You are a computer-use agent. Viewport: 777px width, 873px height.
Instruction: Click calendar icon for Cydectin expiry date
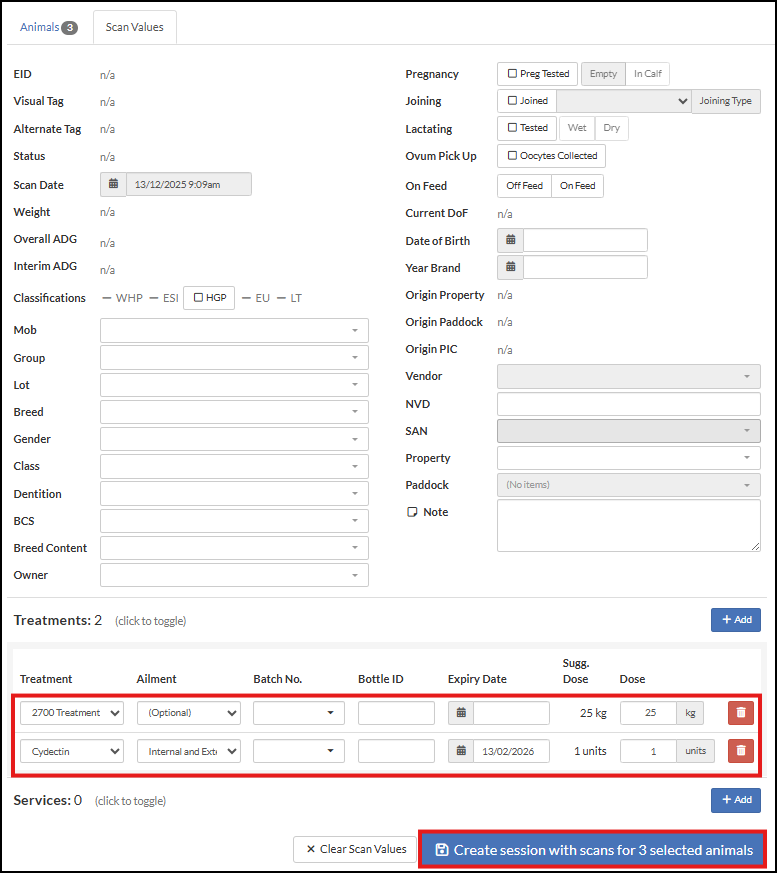pos(461,751)
